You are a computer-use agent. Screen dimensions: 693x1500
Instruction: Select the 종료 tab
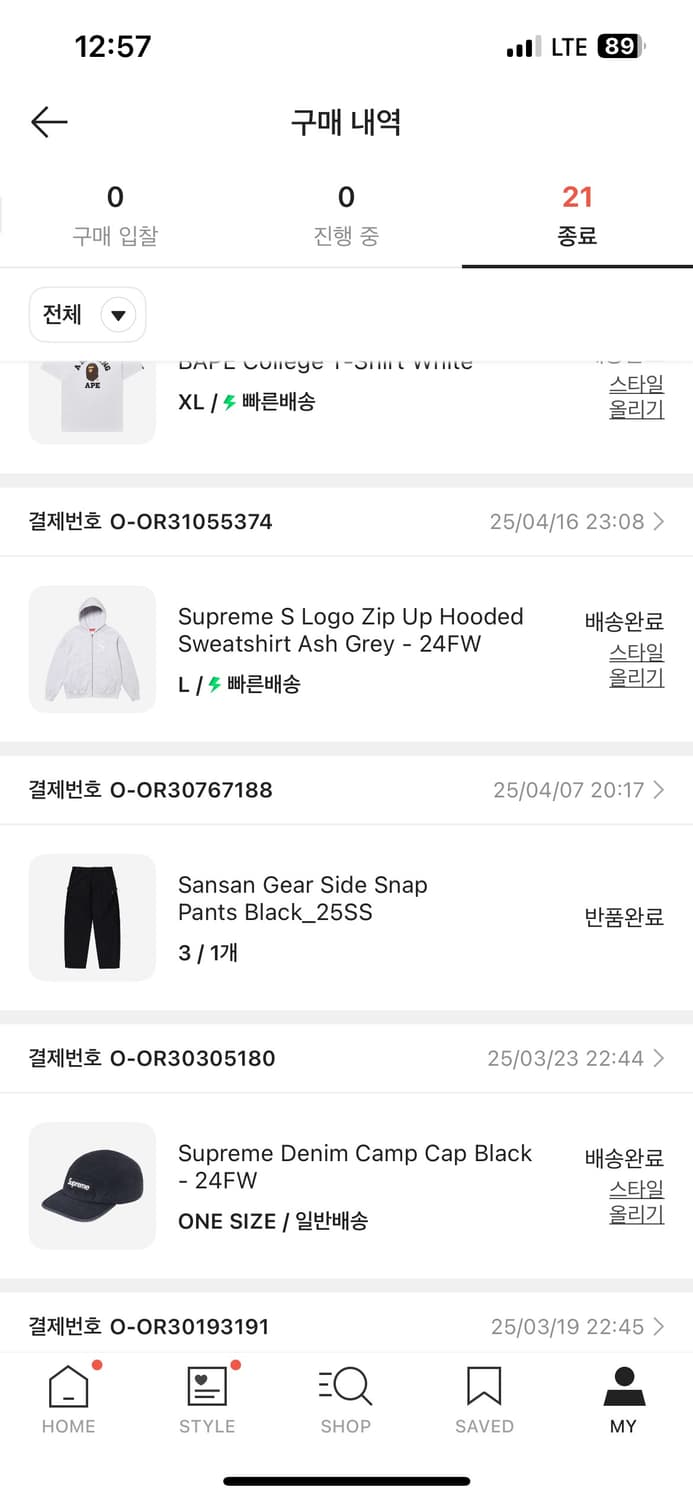(577, 216)
